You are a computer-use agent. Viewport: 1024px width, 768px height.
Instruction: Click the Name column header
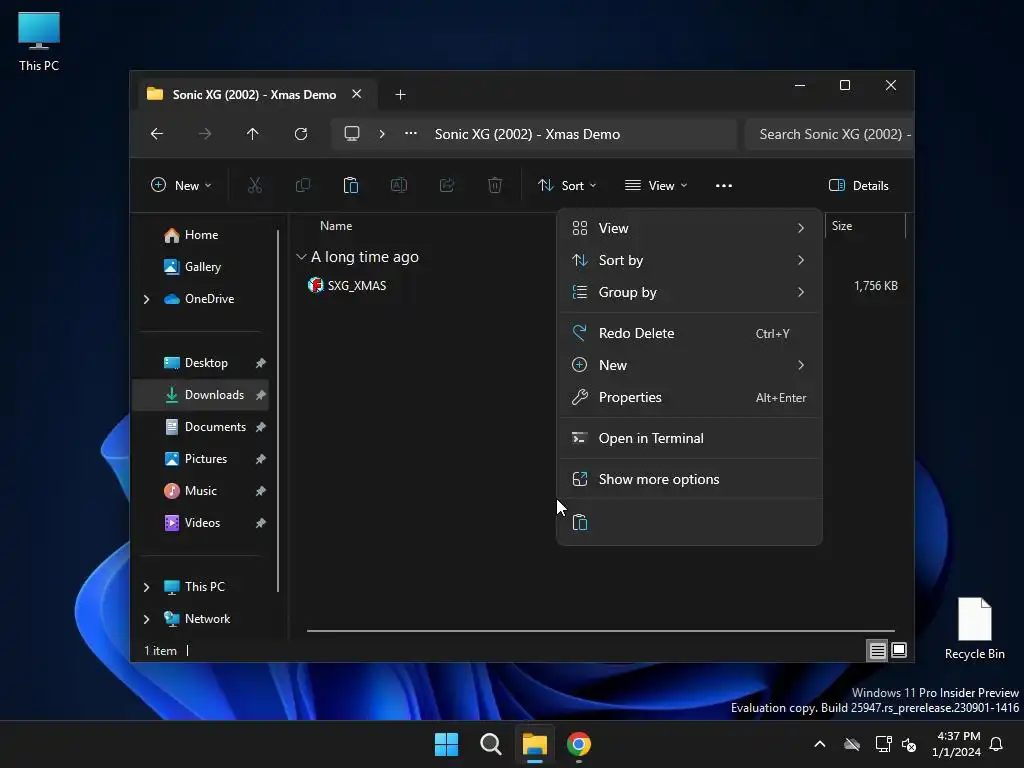336,226
